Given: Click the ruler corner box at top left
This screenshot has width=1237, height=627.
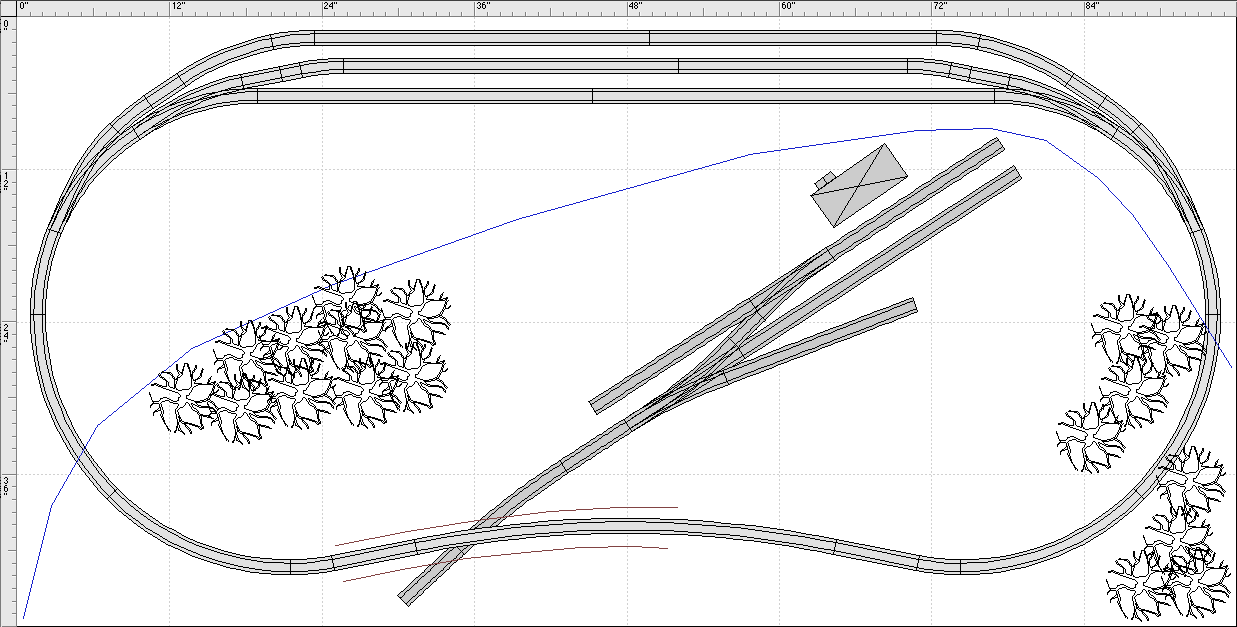Looking at the screenshot, I should [7, 8].
